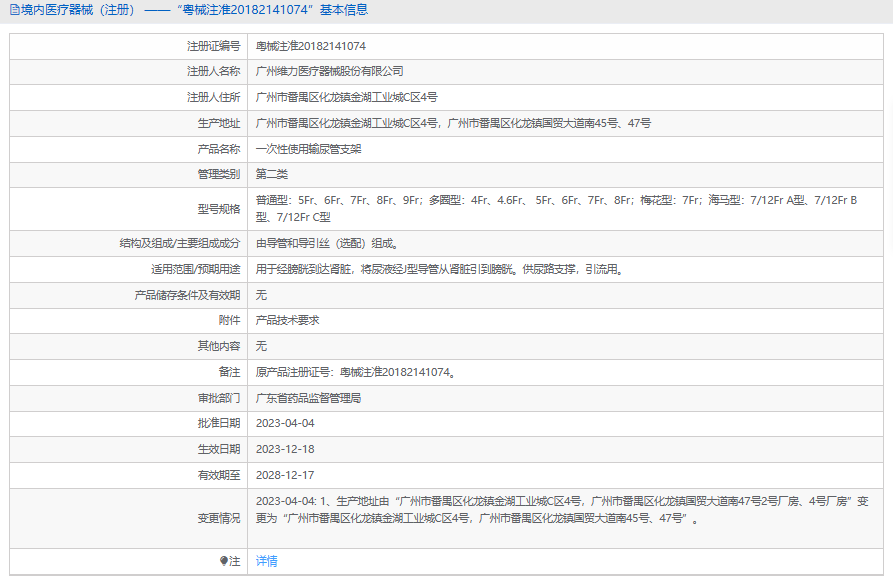Click the 有效期至 value 2028-12-17
893x580 pixels.
click(285, 475)
